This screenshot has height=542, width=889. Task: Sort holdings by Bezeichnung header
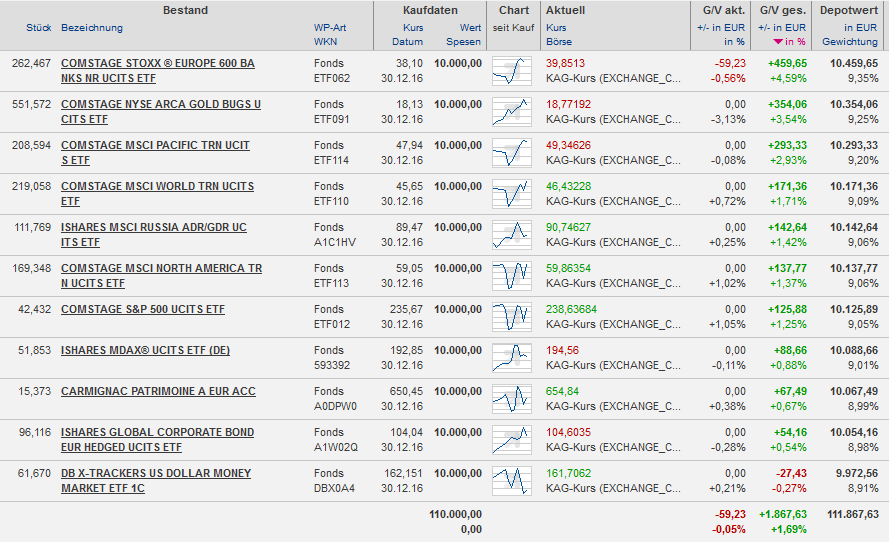pyautogui.click(x=92, y=28)
